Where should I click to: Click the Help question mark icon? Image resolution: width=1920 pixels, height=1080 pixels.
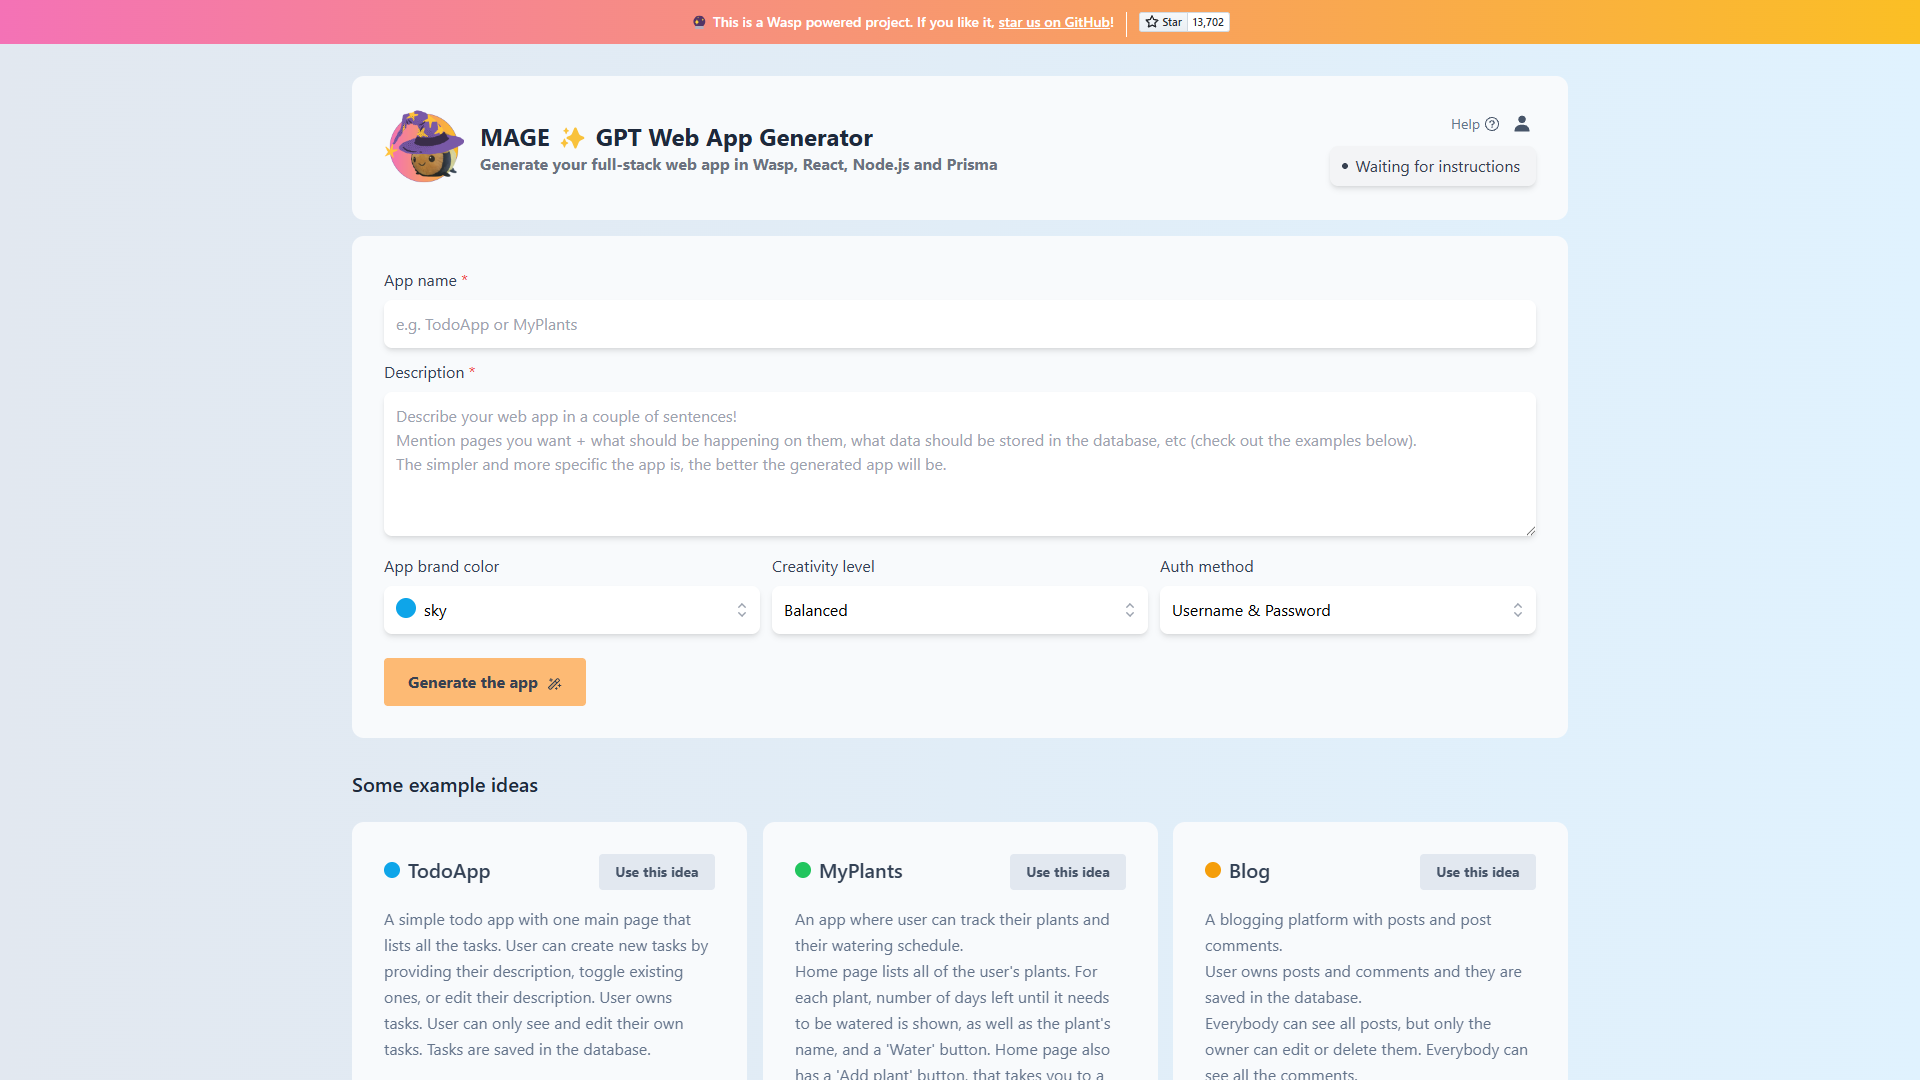coord(1492,124)
